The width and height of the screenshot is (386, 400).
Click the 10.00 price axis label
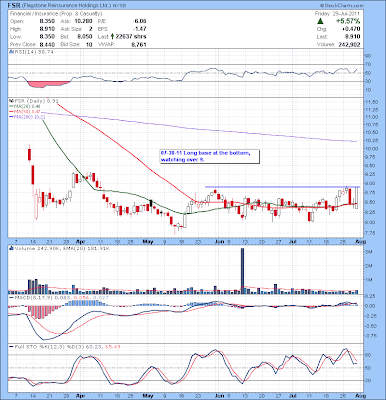coord(373,148)
